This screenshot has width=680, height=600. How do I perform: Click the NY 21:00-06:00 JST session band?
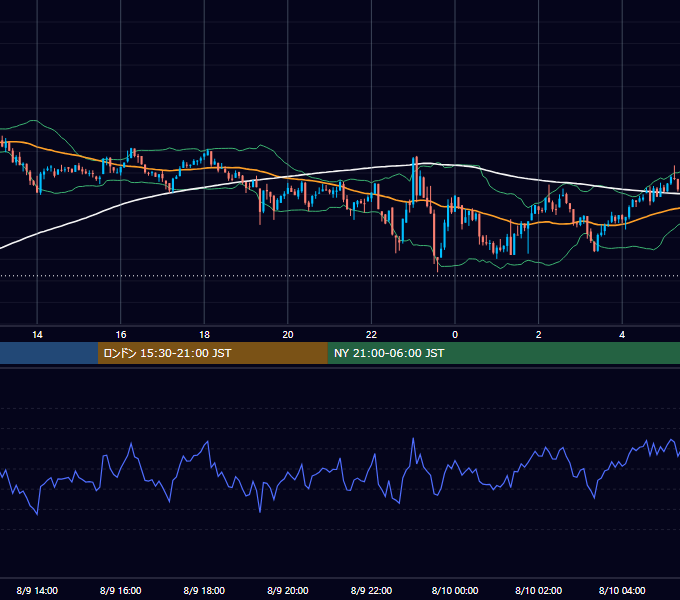[x=503, y=353]
